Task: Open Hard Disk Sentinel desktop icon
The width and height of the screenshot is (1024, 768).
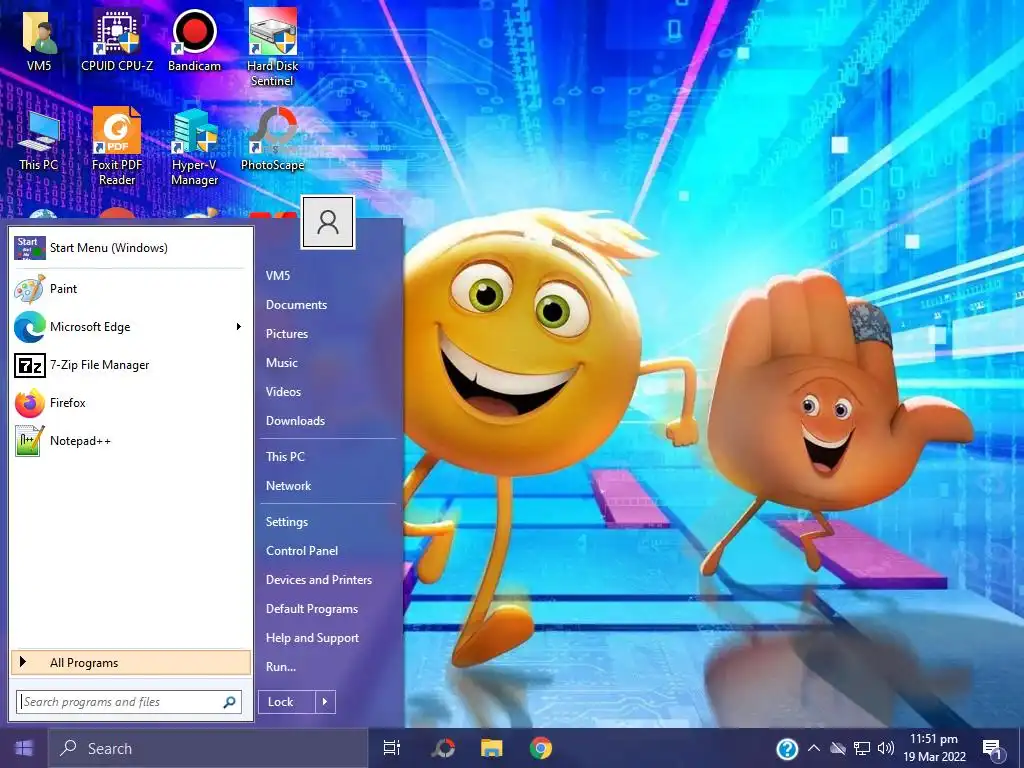Action: [272, 47]
